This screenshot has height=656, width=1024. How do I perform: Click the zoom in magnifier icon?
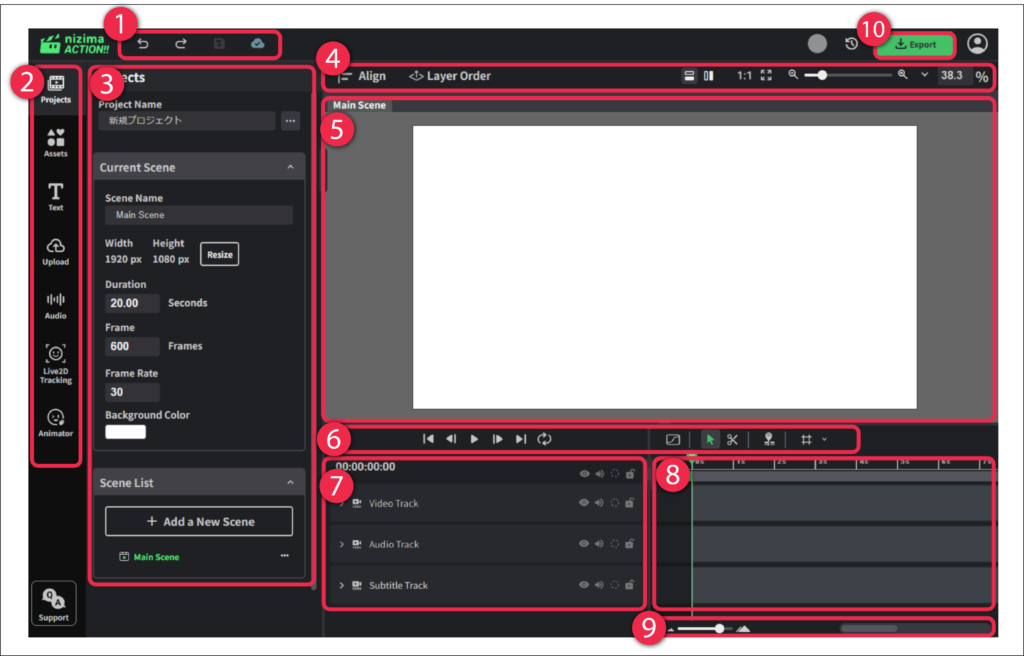[x=903, y=74]
